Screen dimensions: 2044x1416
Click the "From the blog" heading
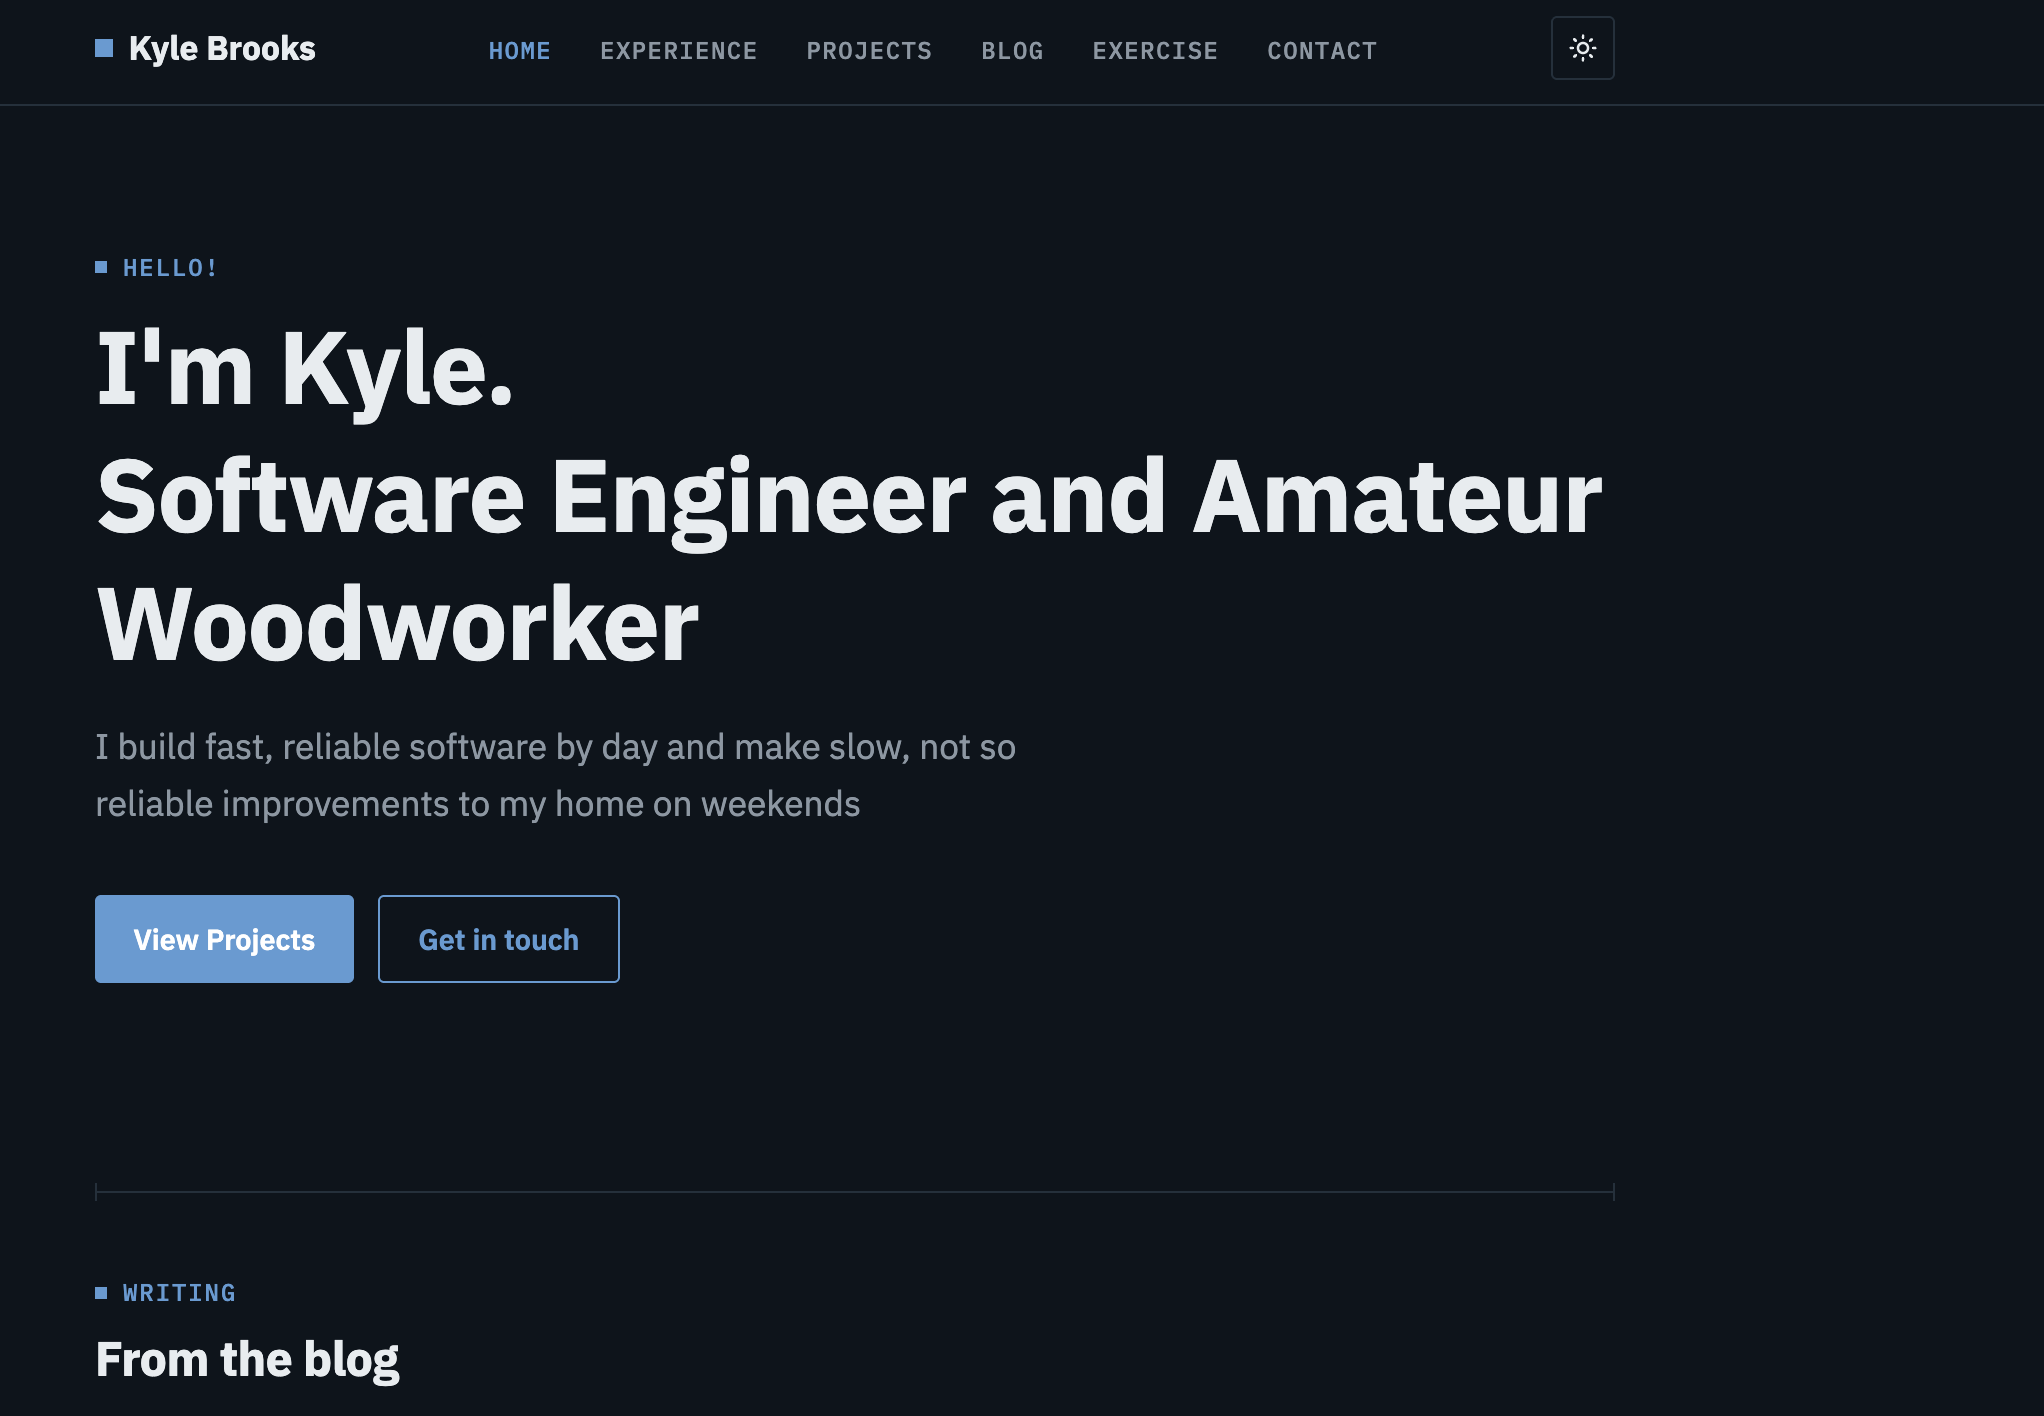247,1360
